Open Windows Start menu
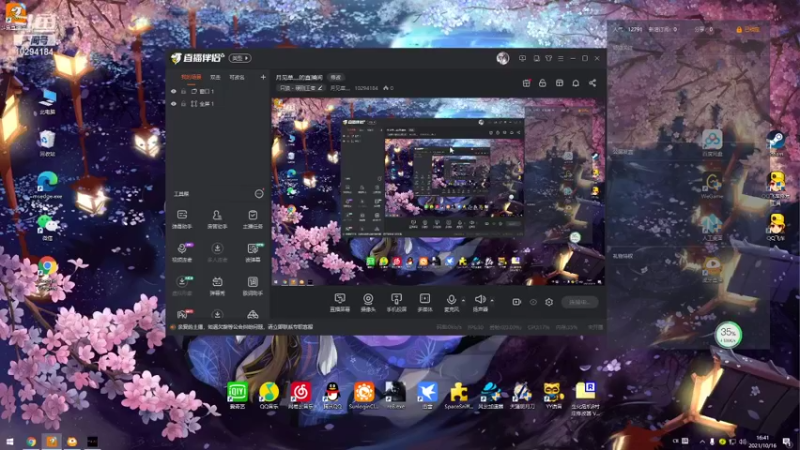Viewport: 800px width, 450px height. click(x=10, y=441)
